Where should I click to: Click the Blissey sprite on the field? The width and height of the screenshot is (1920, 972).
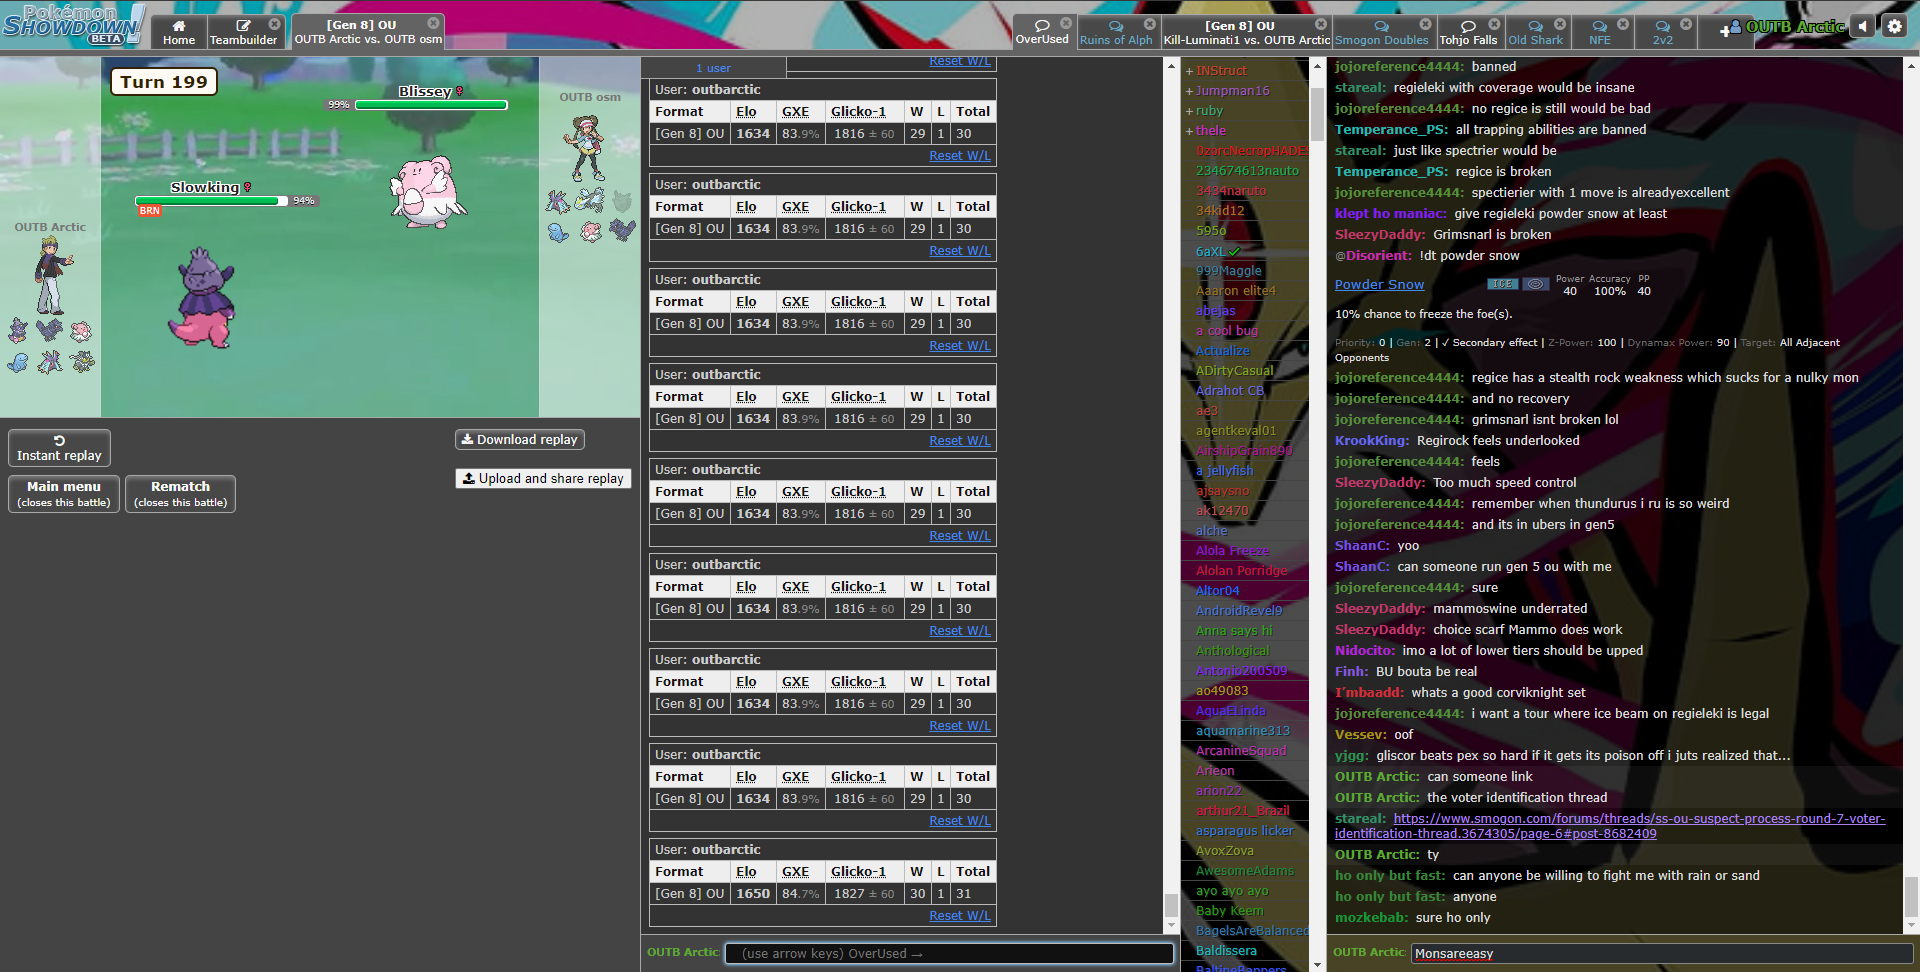(427, 190)
